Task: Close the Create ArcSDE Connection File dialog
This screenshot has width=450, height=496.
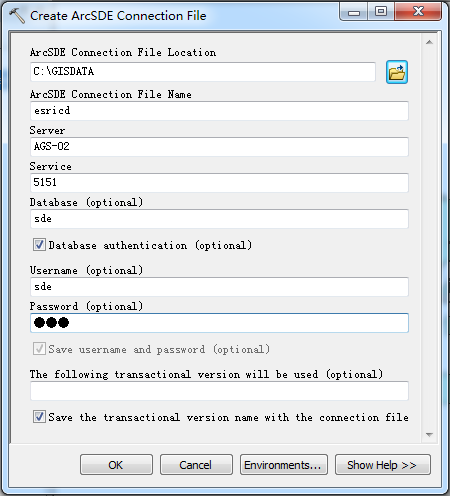Action: click(x=418, y=12)
